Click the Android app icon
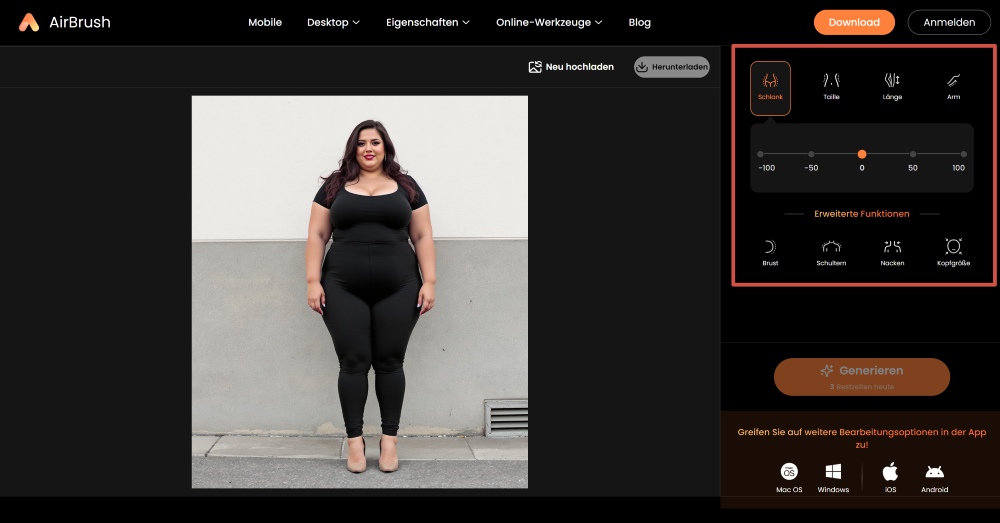This screenshot has height=523, width=1000. point(934,476)
